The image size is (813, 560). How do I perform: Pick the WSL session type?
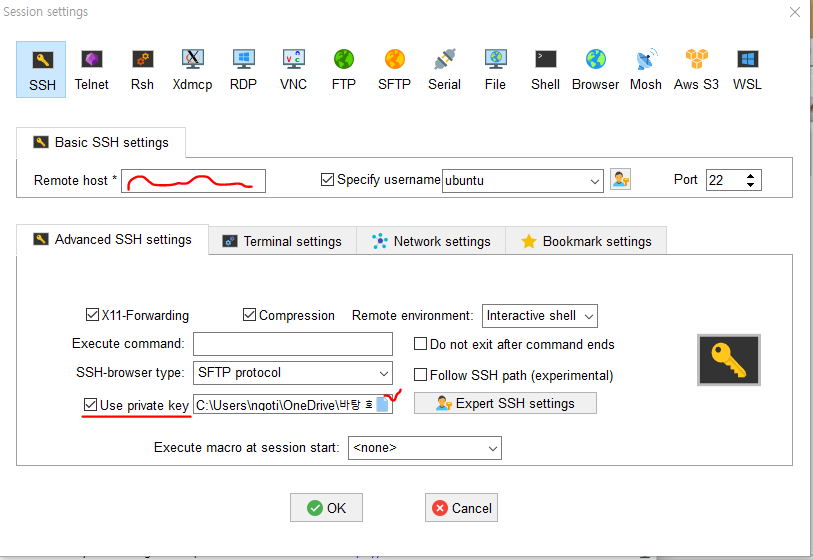(x=747, y=69)
